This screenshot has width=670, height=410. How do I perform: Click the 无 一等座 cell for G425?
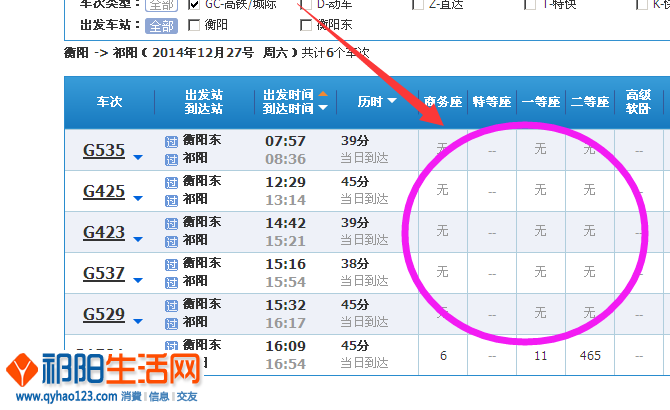click(541, 190)
